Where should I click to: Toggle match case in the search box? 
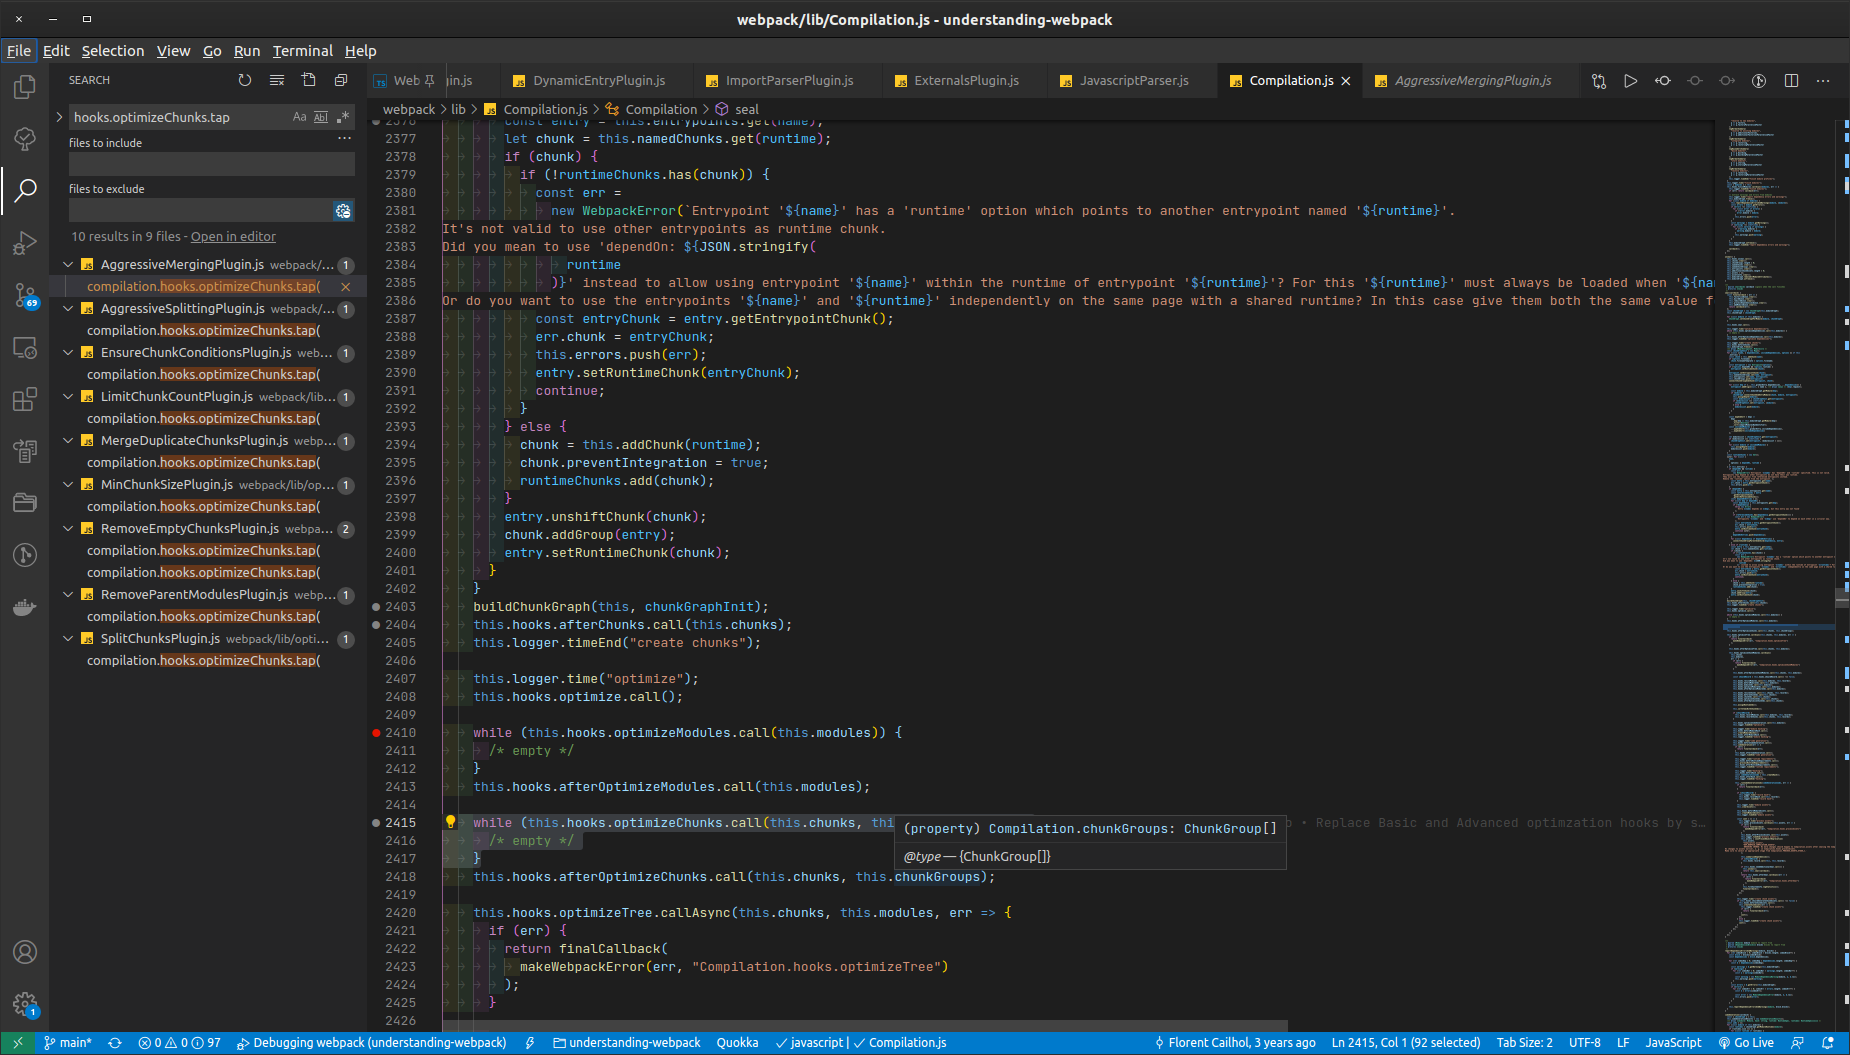tap(299, 117)
